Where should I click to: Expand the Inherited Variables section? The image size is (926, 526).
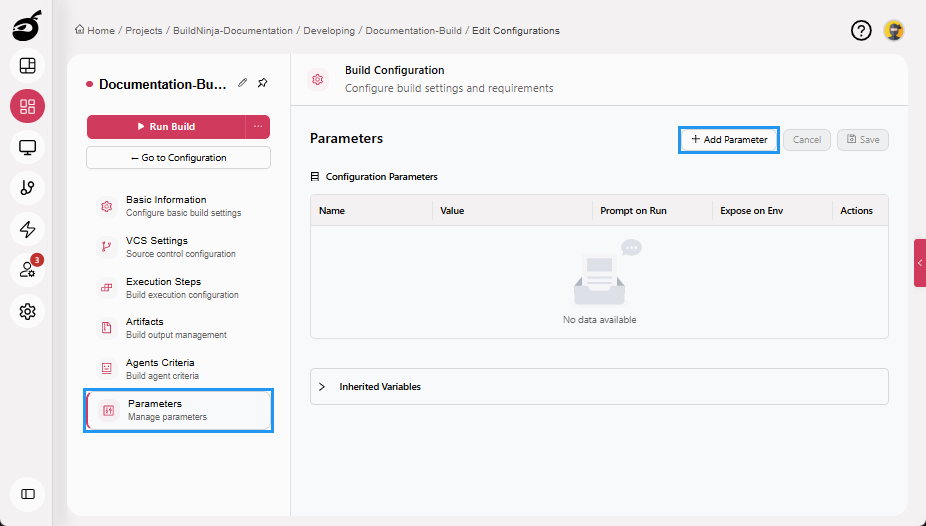(x=599, y=387)
